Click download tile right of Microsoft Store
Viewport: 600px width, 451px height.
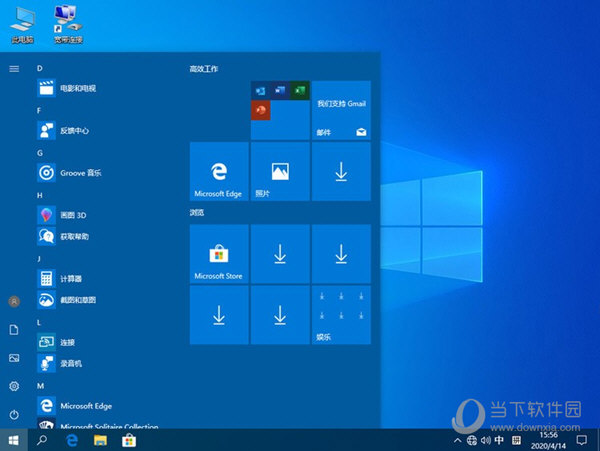coord(280,254)
